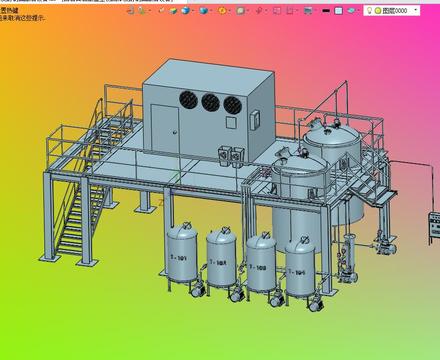Click the black color swatch in toolbar
This screenshot has height=360, width=440.
tap(326, 11)
